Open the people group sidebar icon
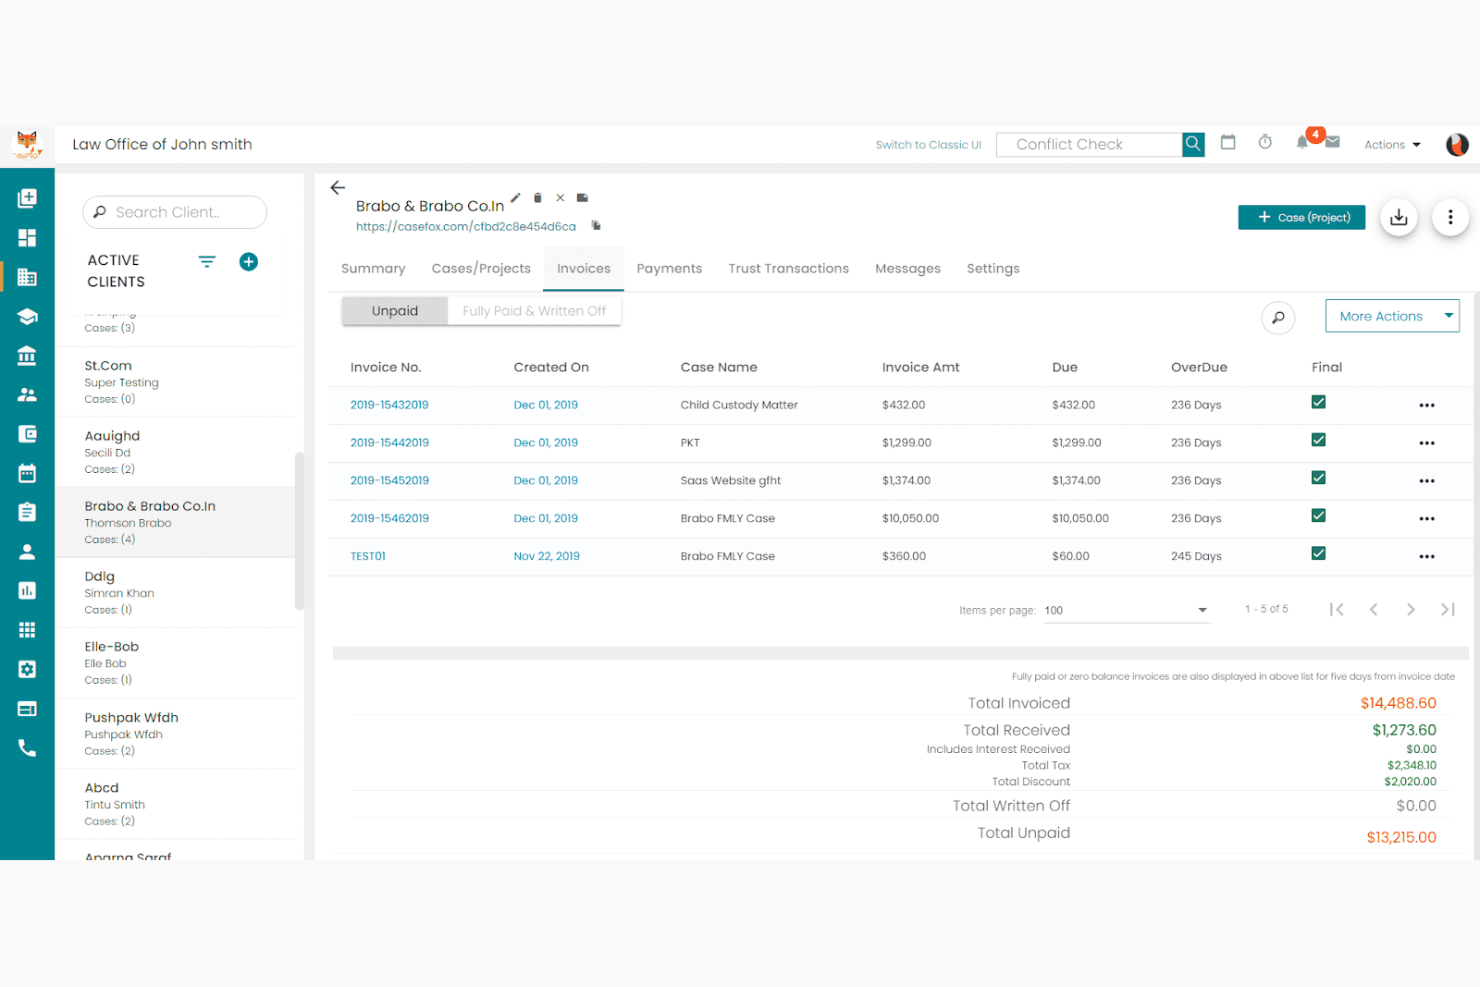 [27, 395]
